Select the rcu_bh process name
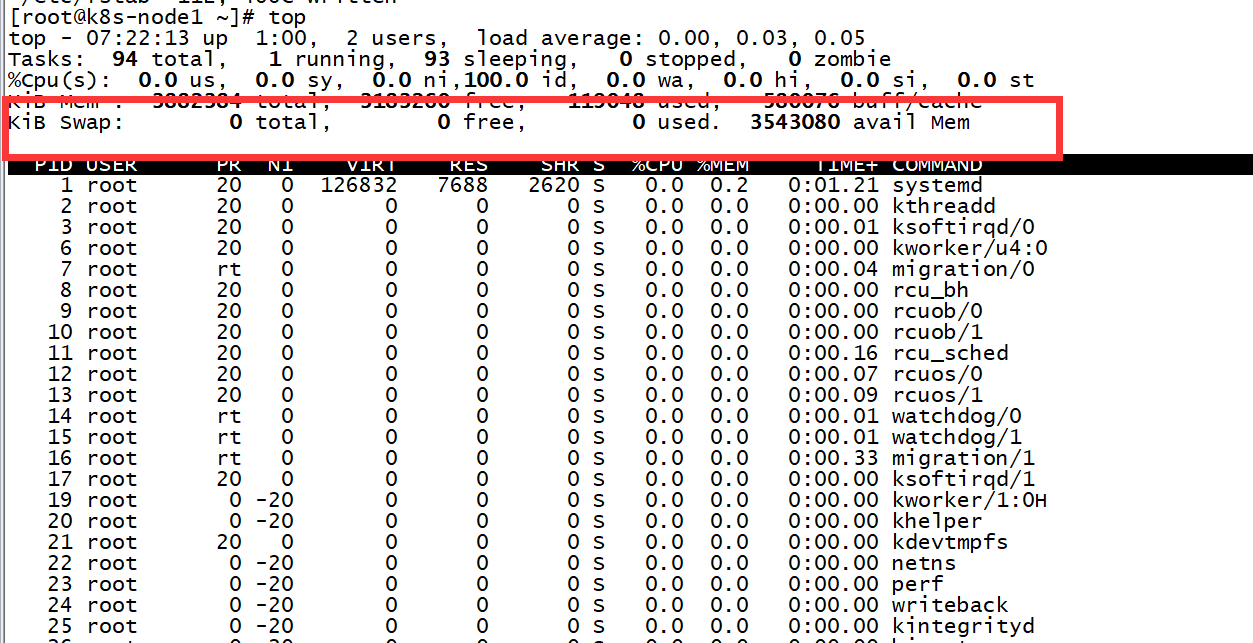 click(931, 290)
